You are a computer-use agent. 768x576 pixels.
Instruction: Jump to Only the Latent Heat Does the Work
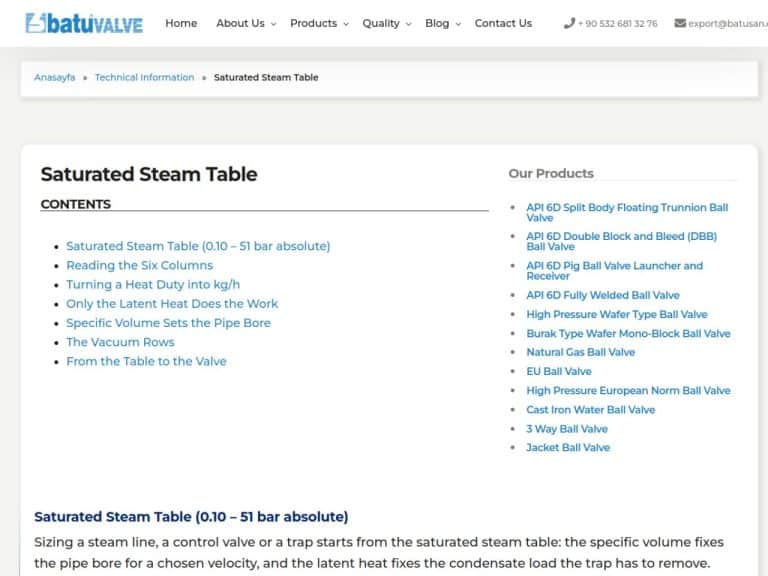[172, 304]
